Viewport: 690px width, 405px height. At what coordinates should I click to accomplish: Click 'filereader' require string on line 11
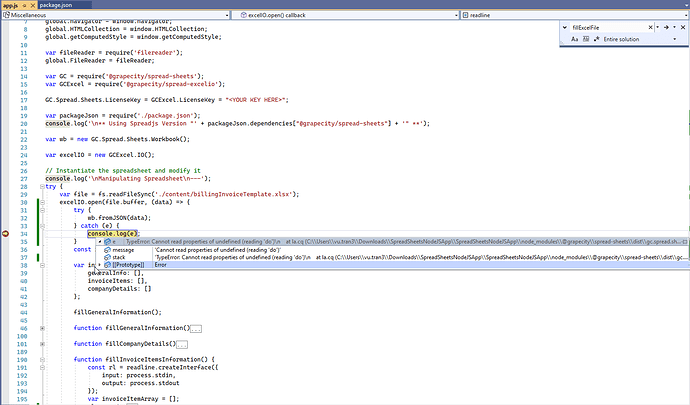pyautogui.click(x=154, y=53)
